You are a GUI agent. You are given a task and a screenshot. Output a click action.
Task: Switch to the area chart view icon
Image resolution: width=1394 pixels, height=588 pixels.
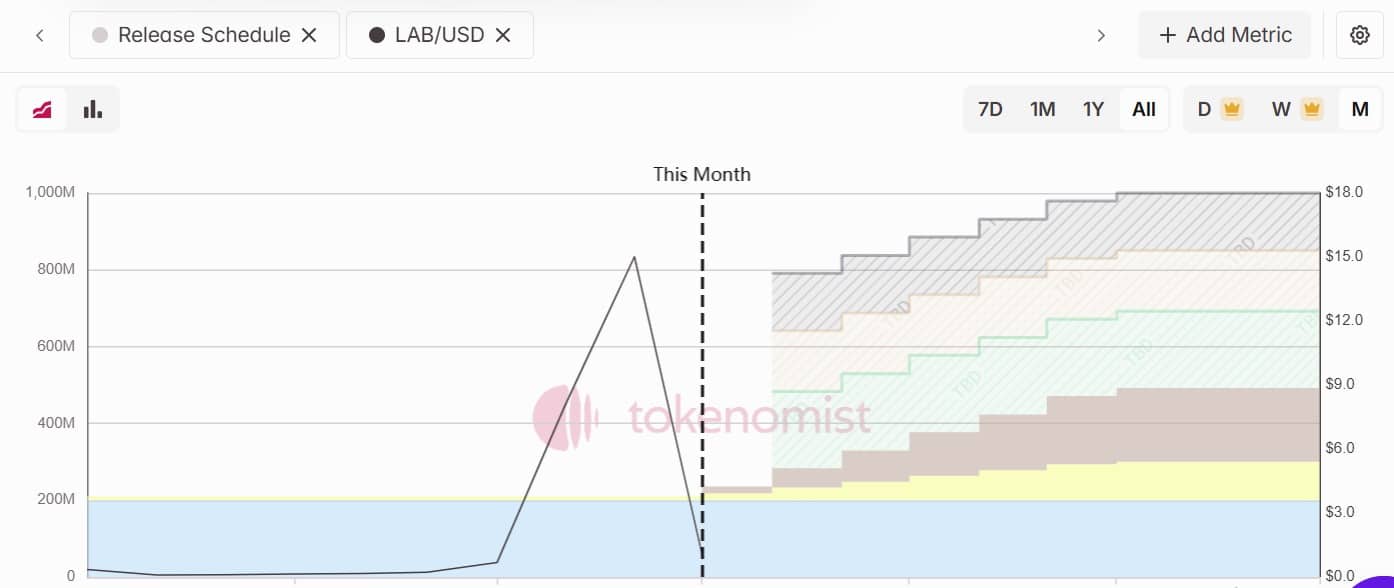pyautogui.click(x=42, y=109)
